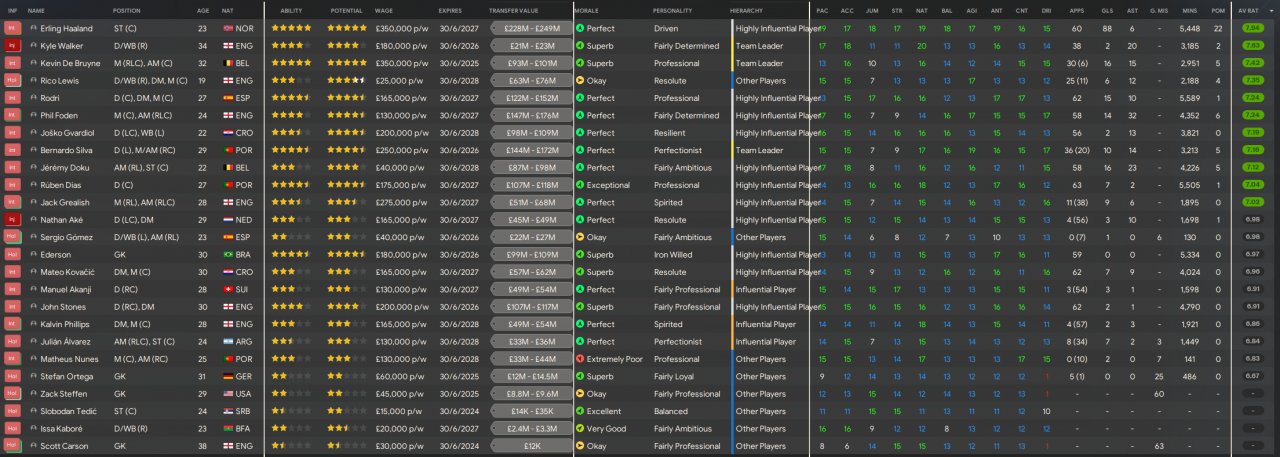Click Rico Lewis's potential star rating
This screenshot has height=457, width=1280.
pos(347,80)
